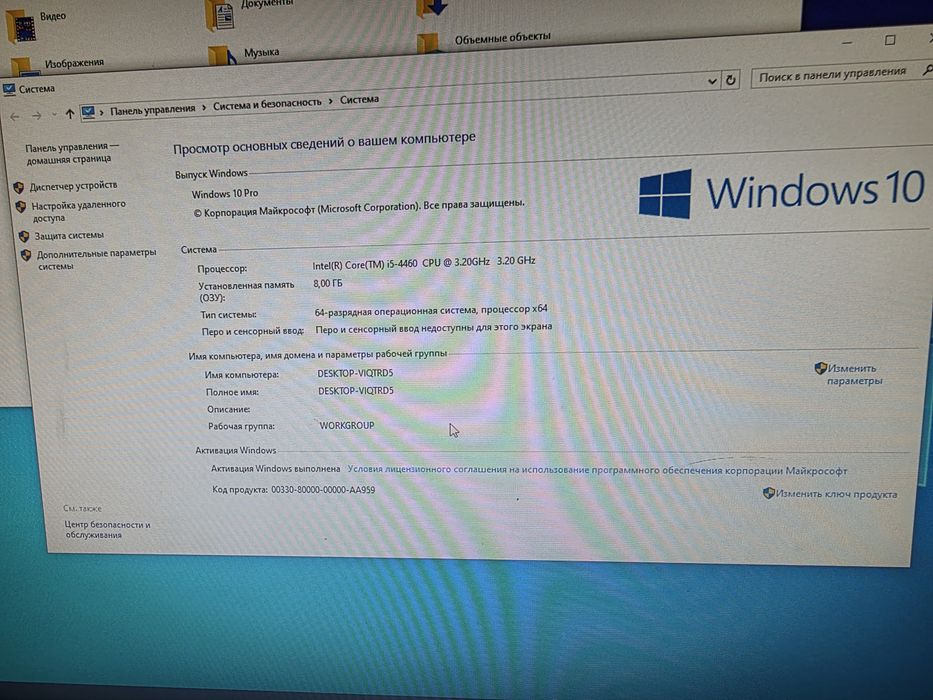Click Изменить ключ продукта
Screen dimensions: 933x700
836,493
